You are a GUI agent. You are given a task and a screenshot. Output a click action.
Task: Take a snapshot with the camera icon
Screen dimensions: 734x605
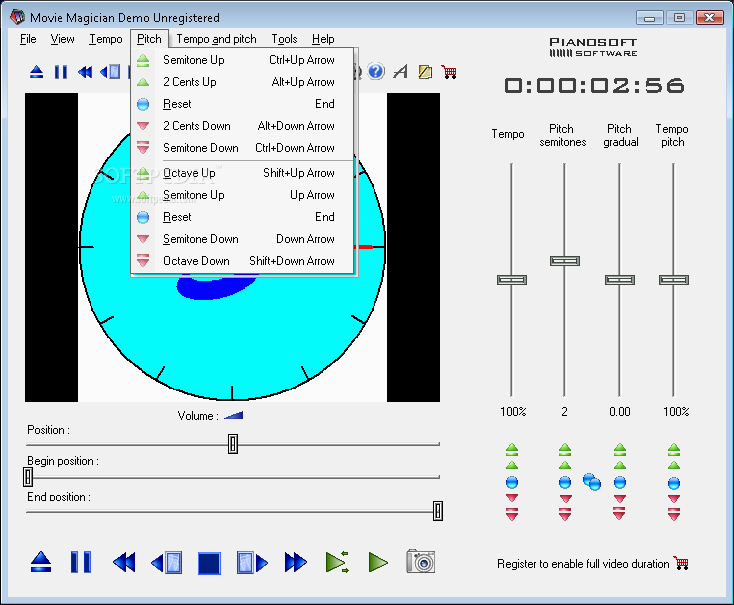tap(421, 561)
